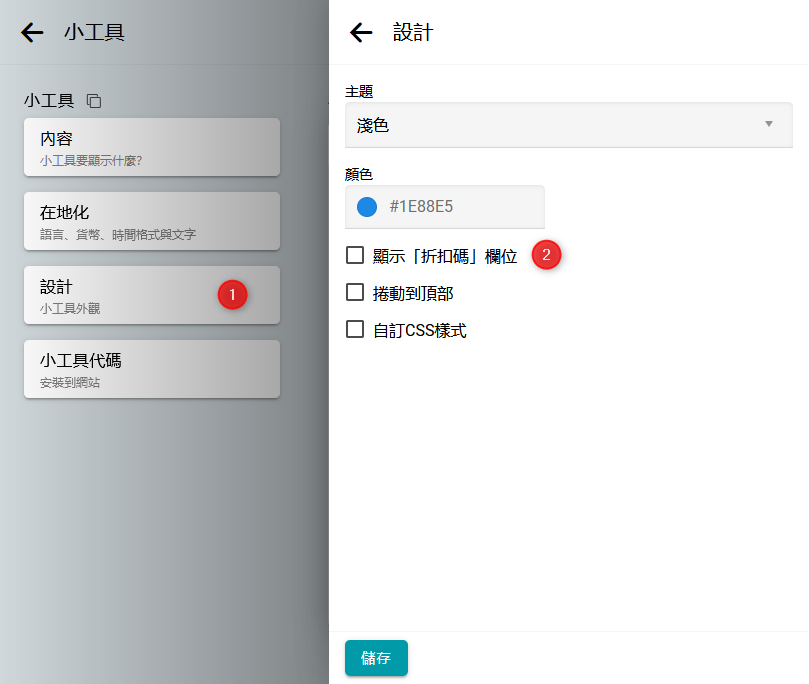Select the 在地化 settings card

coord(151,221)
